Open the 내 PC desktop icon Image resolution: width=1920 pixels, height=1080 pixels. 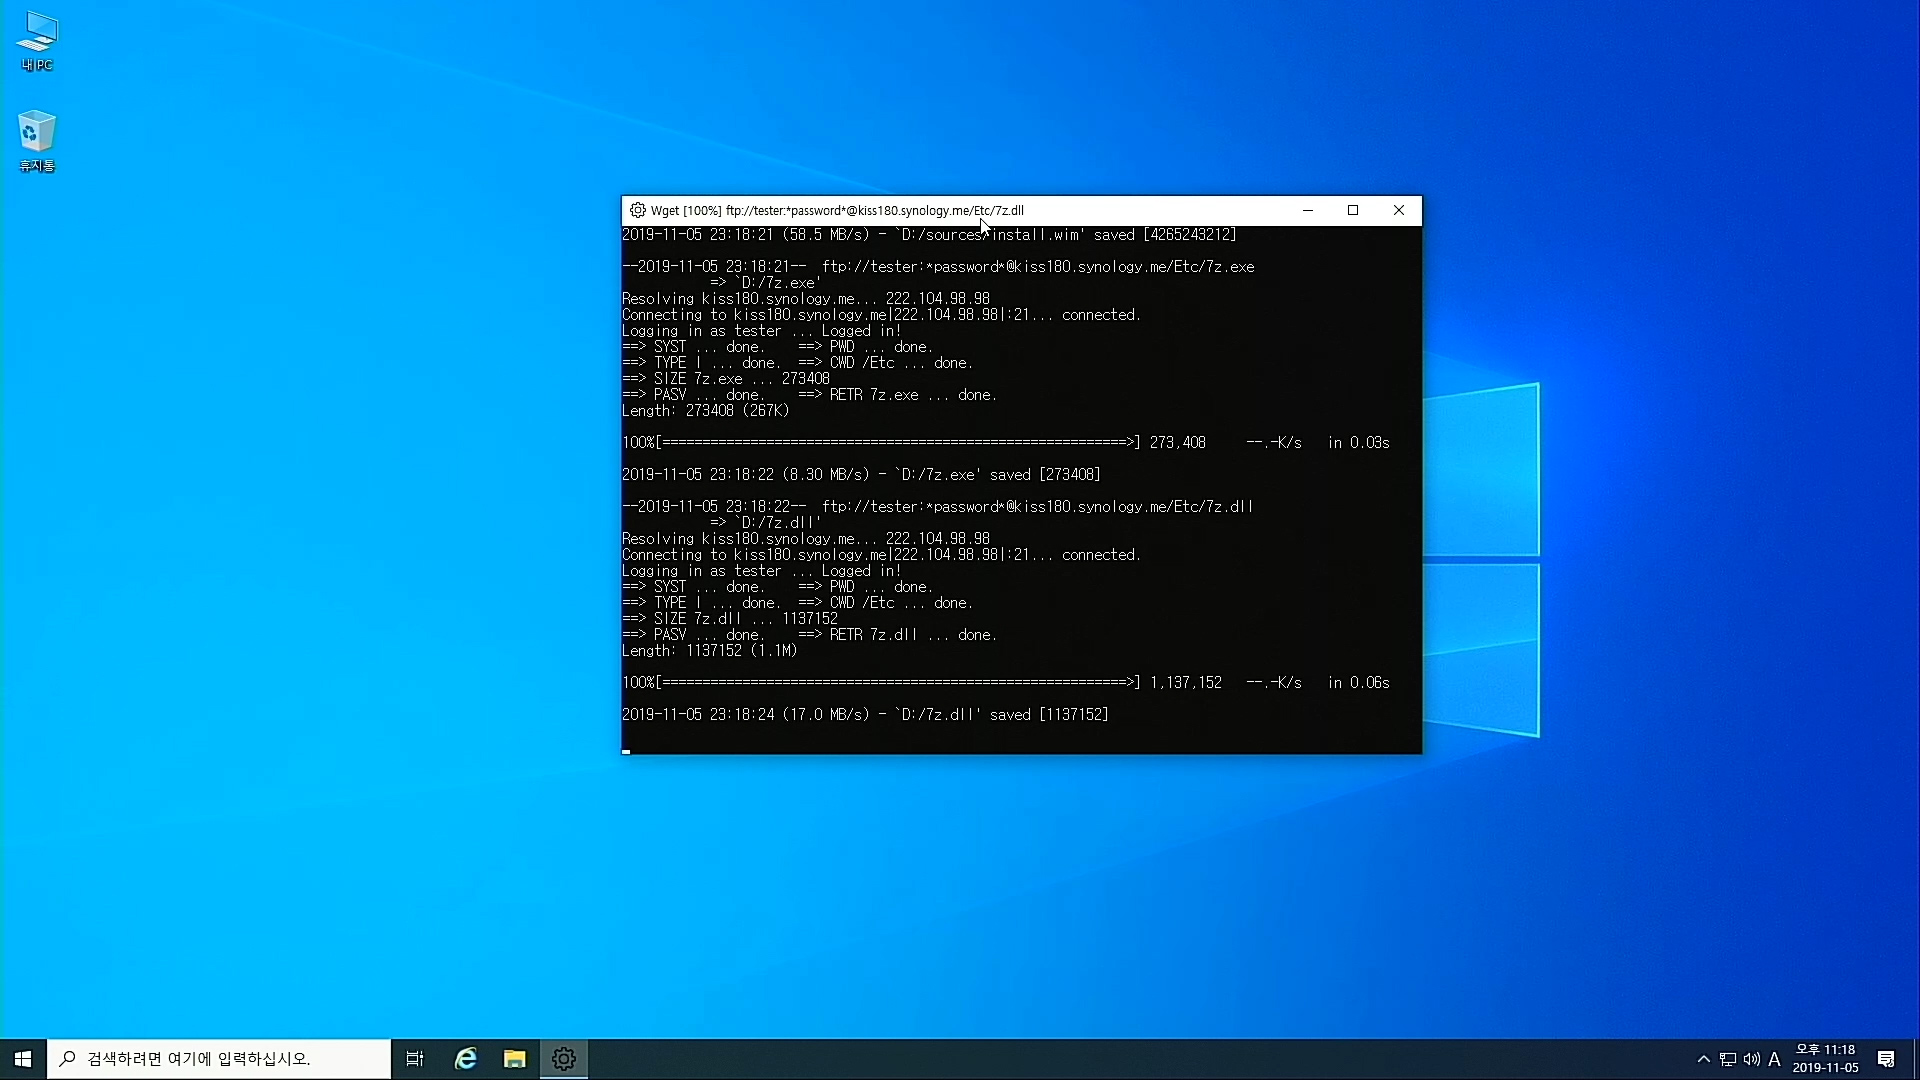pyautogui.click(x=37, y=42)
